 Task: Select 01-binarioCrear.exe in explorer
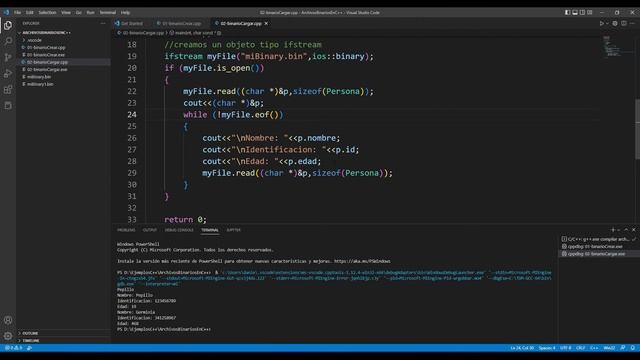[x=63, y=55]
